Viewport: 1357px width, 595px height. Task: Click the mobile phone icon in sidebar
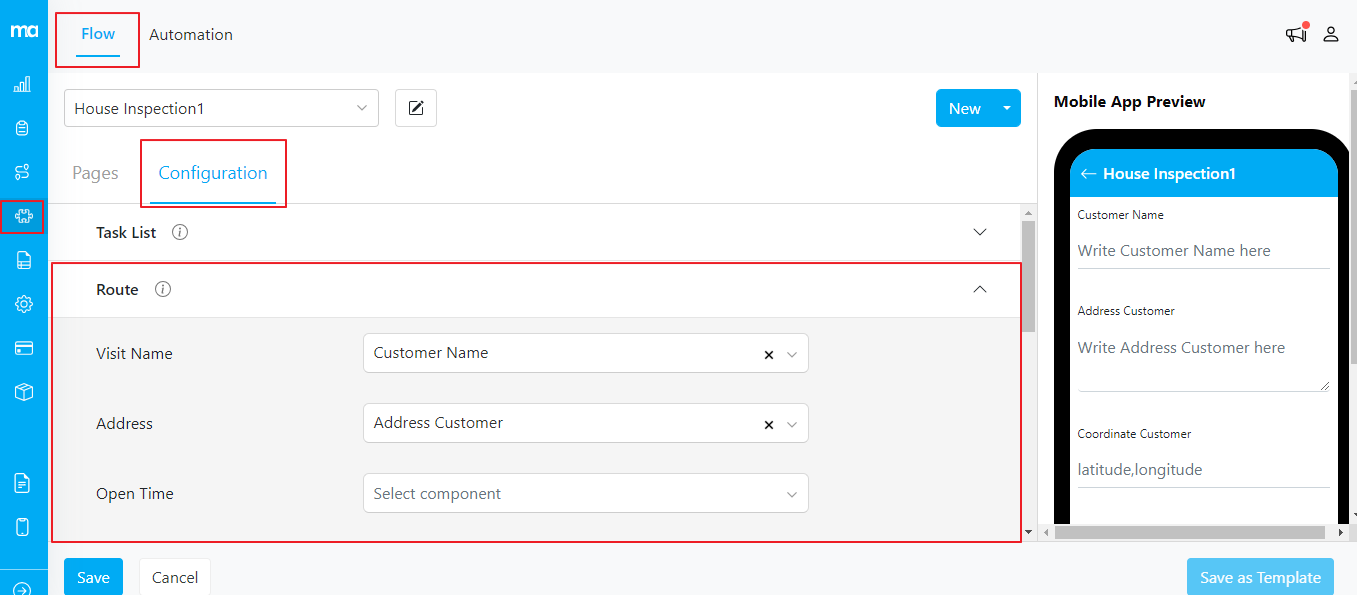point(23,527)
